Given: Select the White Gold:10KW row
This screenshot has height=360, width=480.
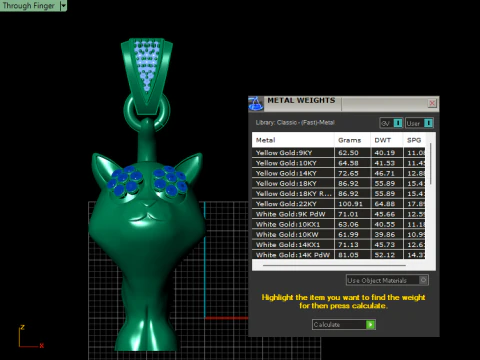Looking at the screenshot, I should [x=338, y=234].
